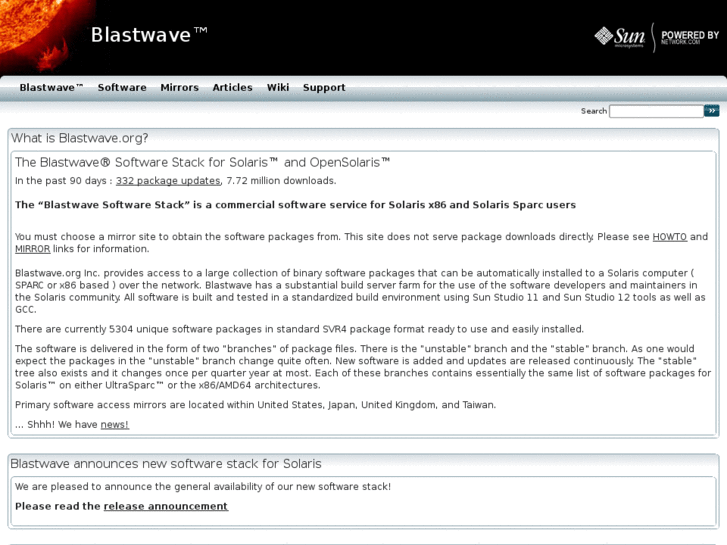Viewport: 727px width, 545px height.
Task: Click the Blastwave header title logo
Action: tap(149, 35)
